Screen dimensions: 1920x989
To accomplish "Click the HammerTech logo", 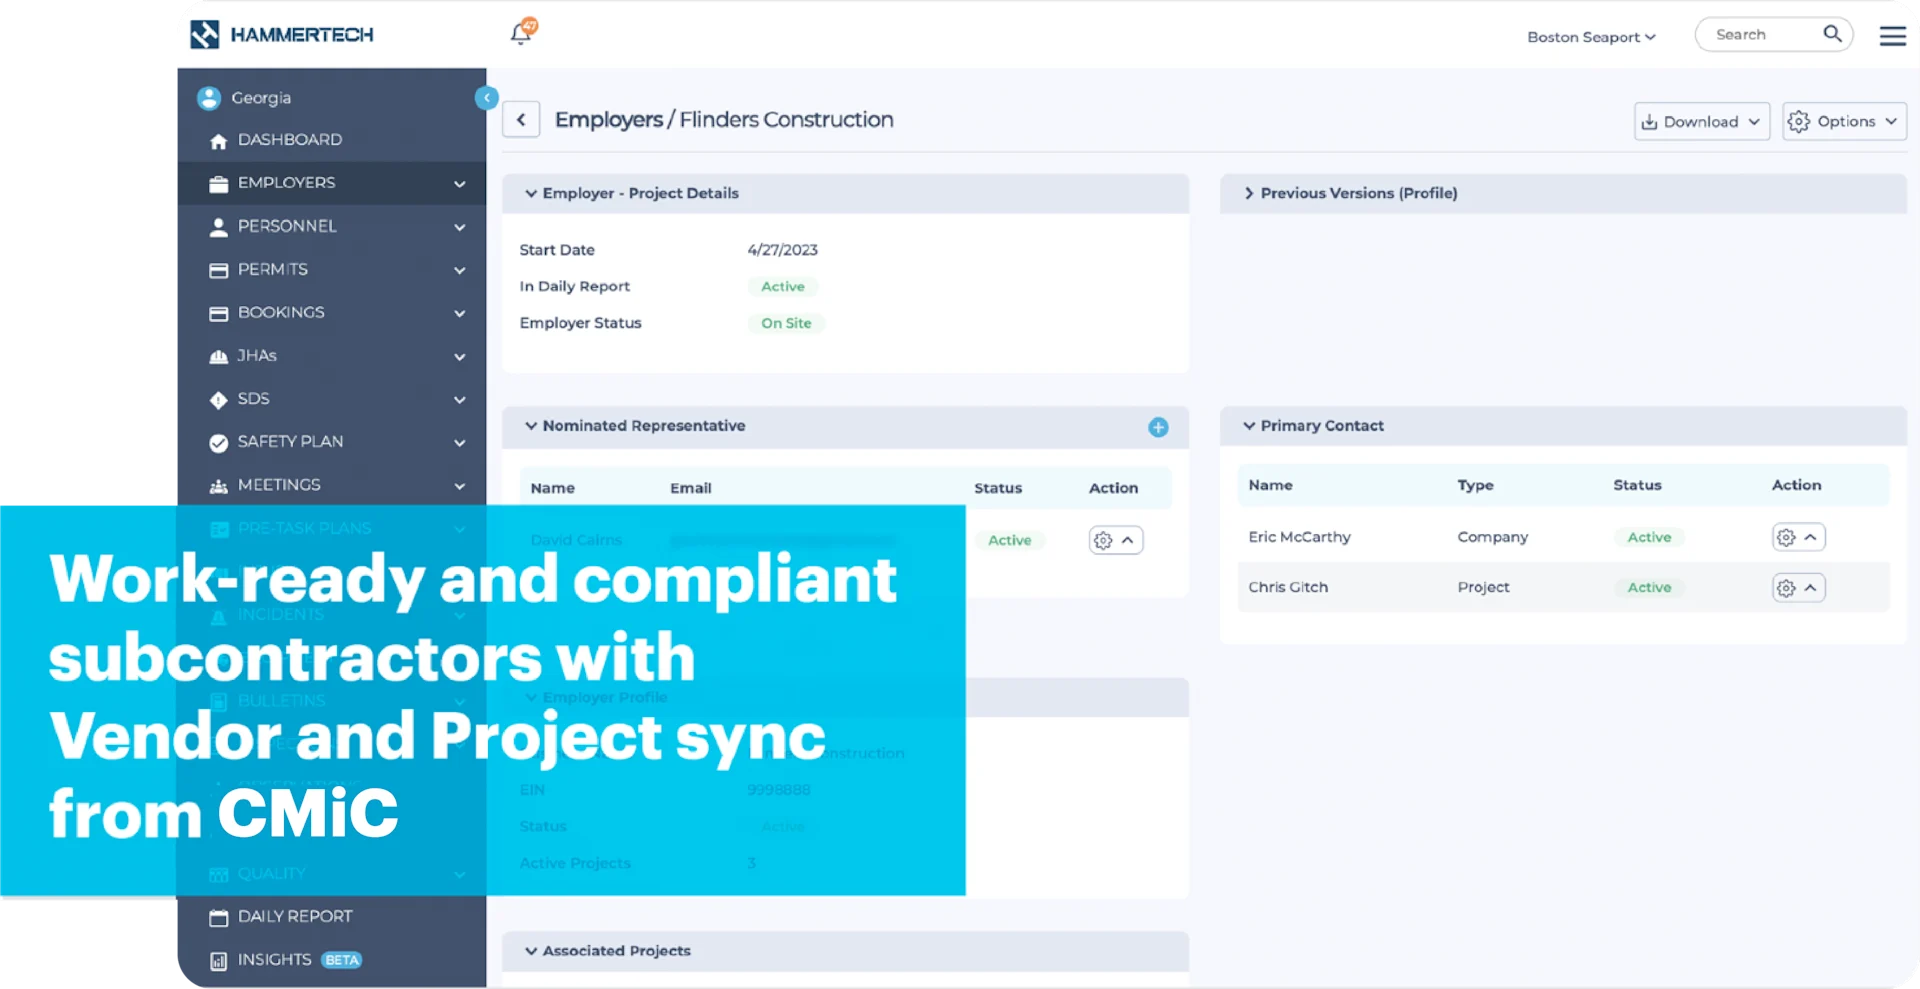I will pos(281,35).
